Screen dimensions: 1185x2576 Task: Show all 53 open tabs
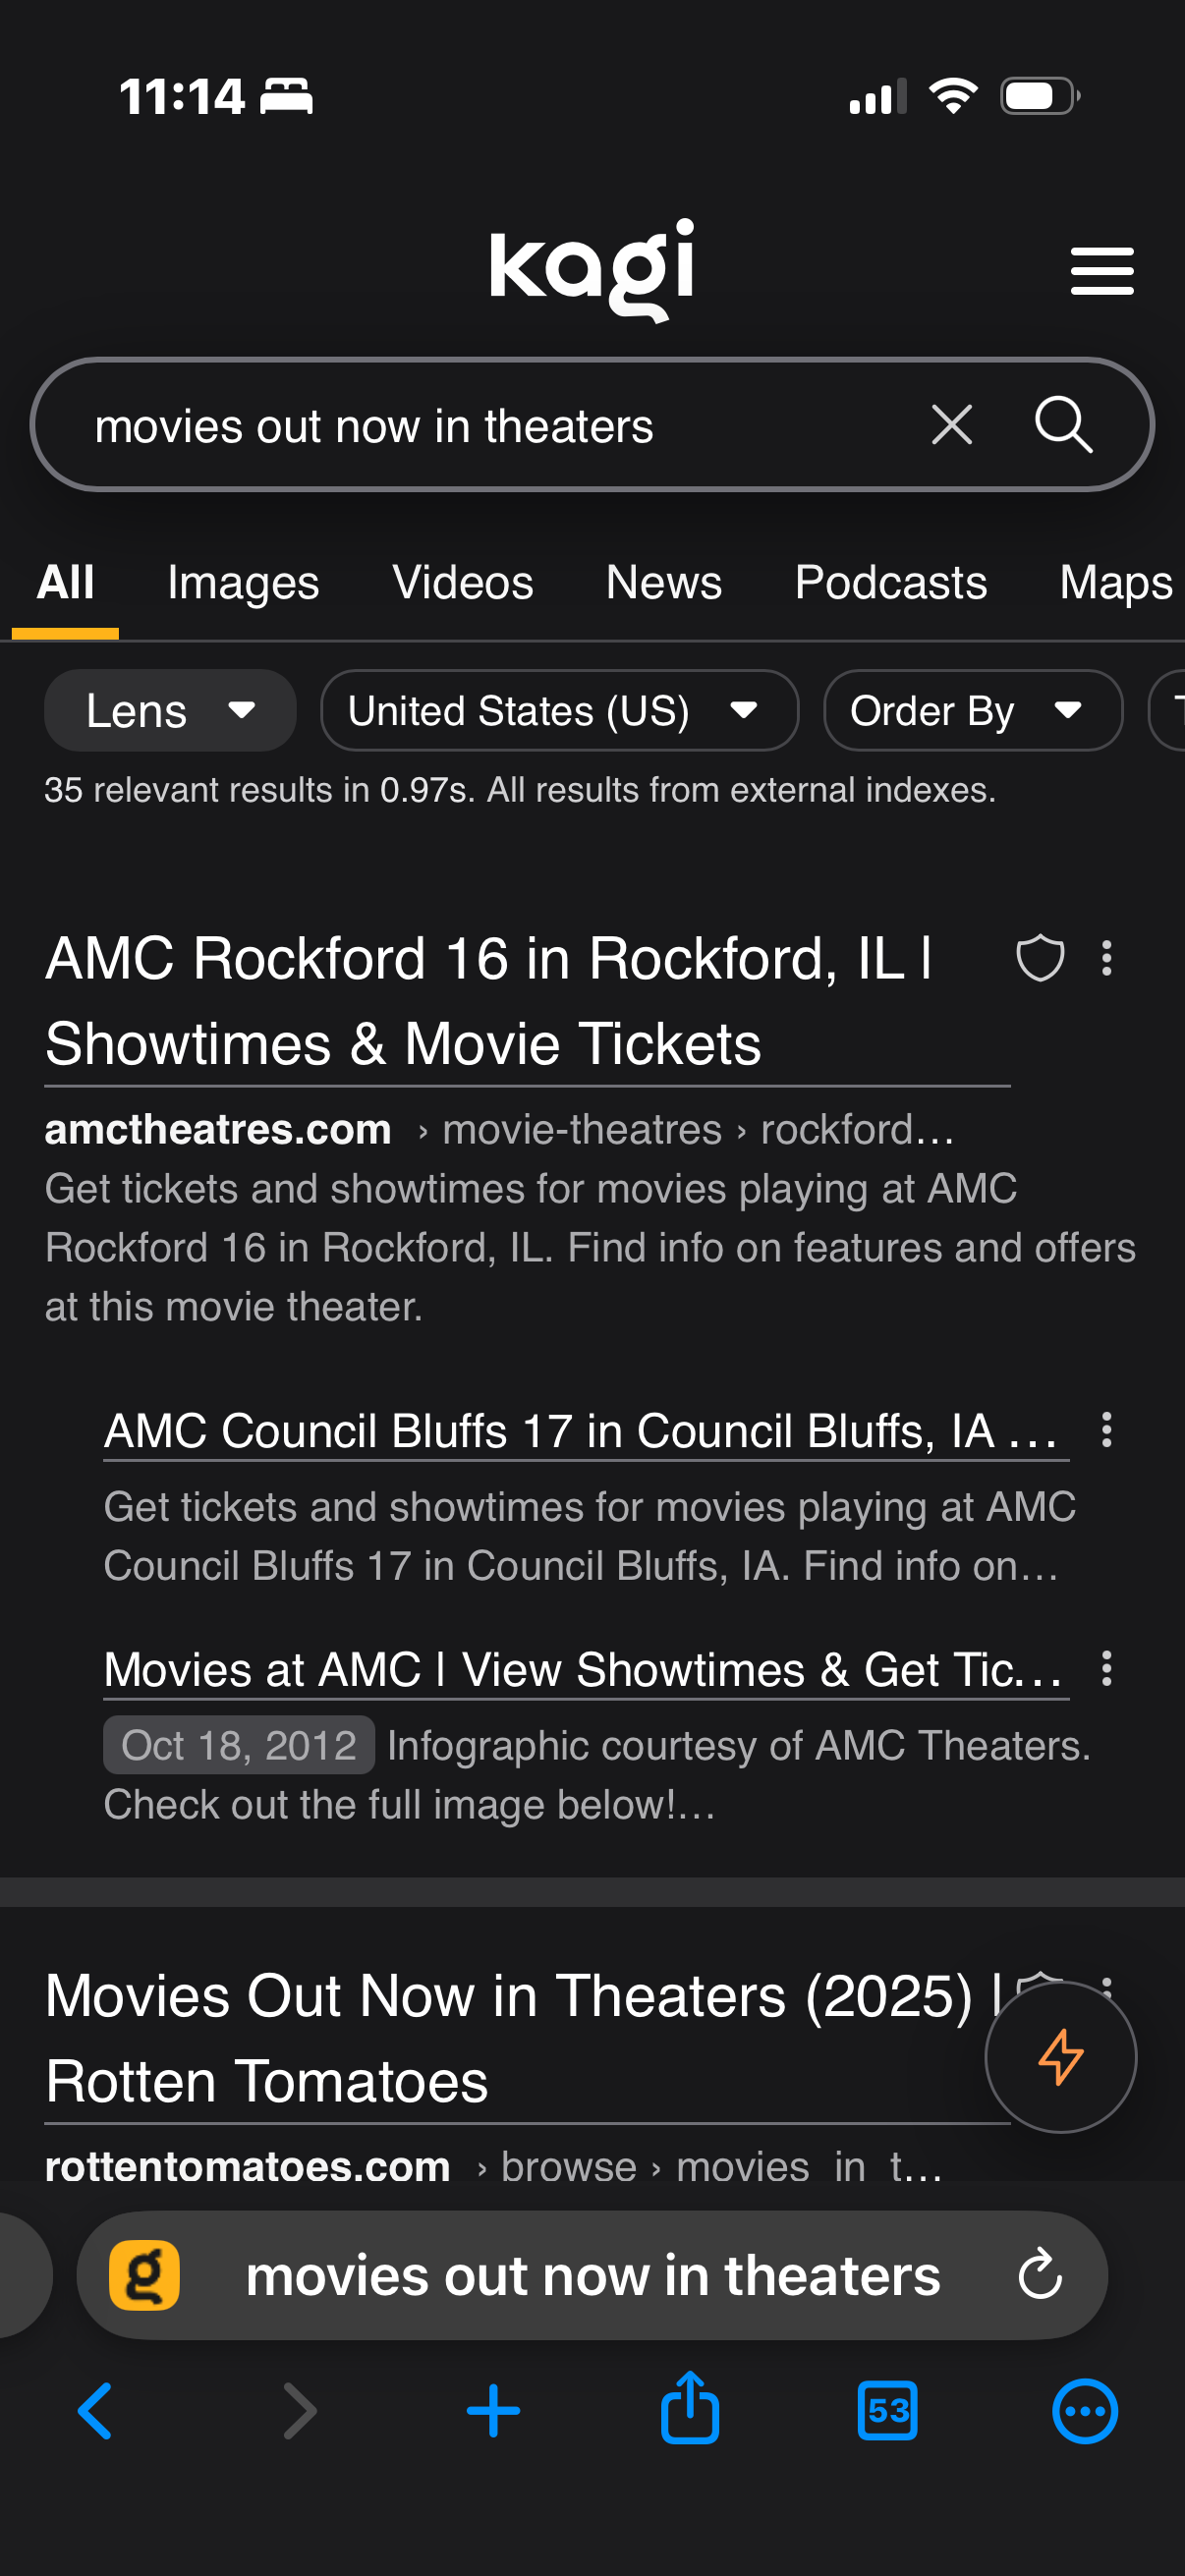(x=887, y=2411)
